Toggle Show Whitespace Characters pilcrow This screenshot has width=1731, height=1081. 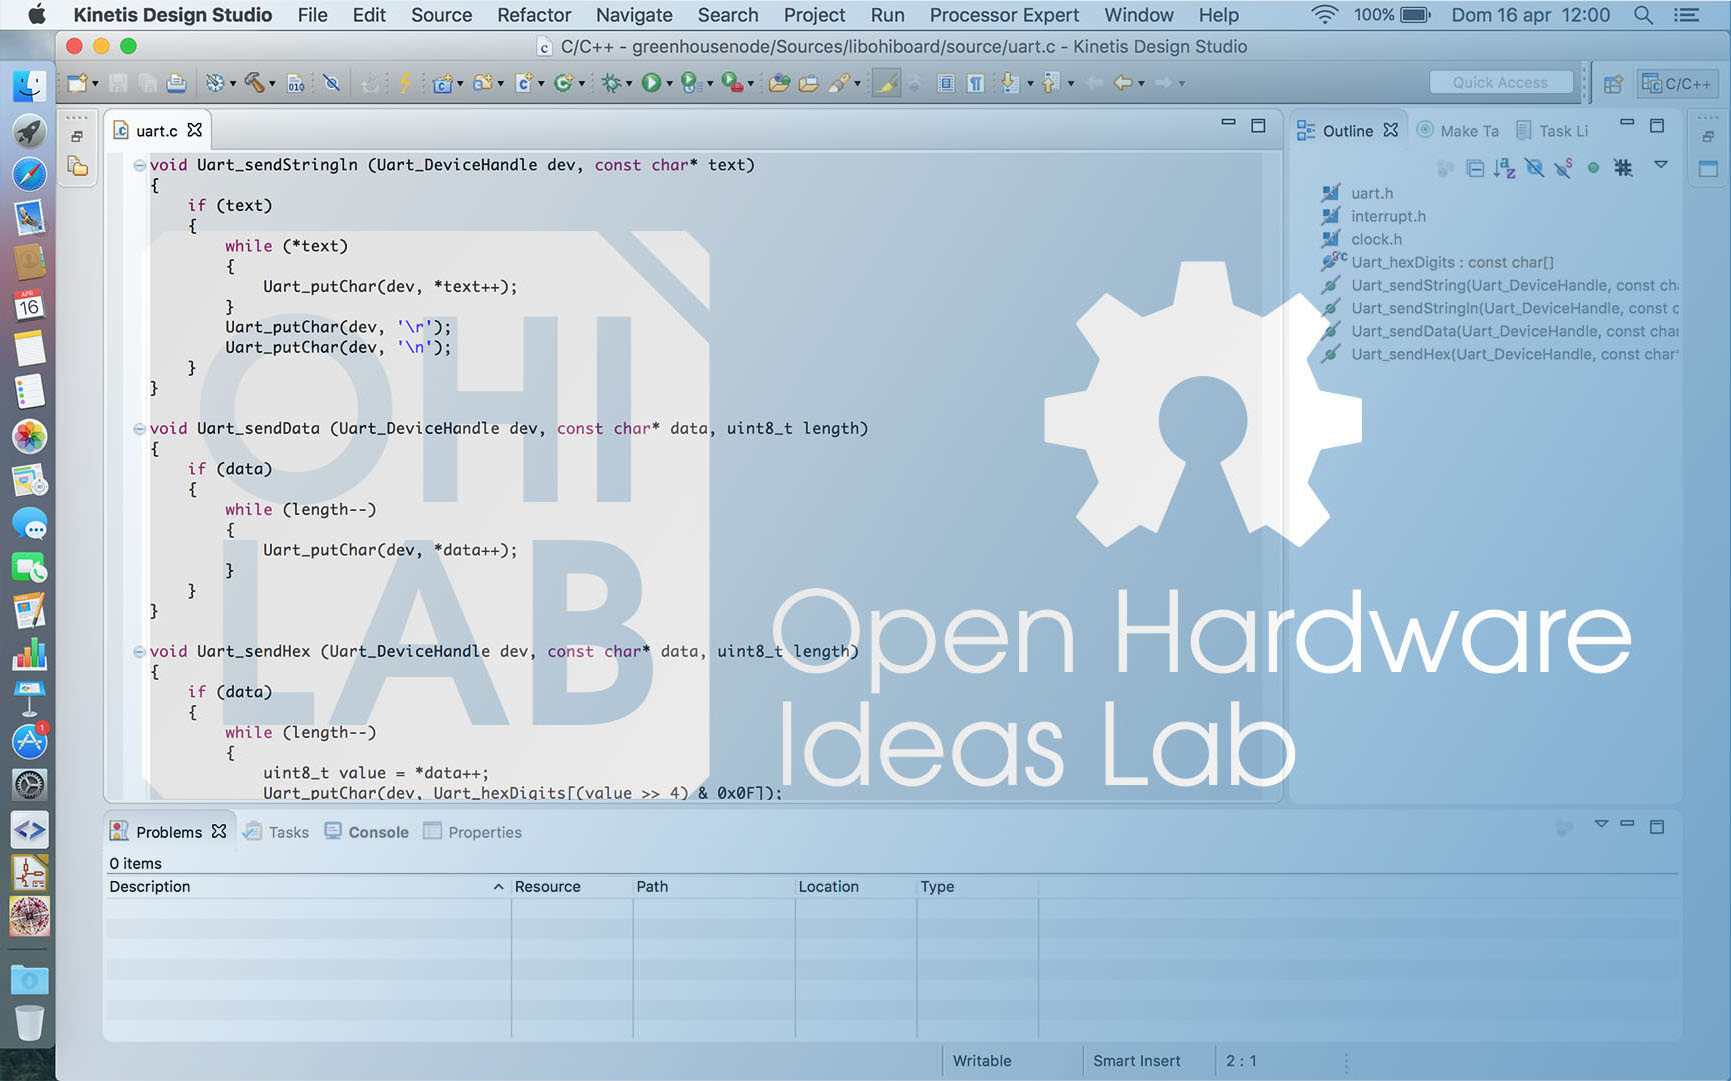pyautogui.click(x=975, y=83)
